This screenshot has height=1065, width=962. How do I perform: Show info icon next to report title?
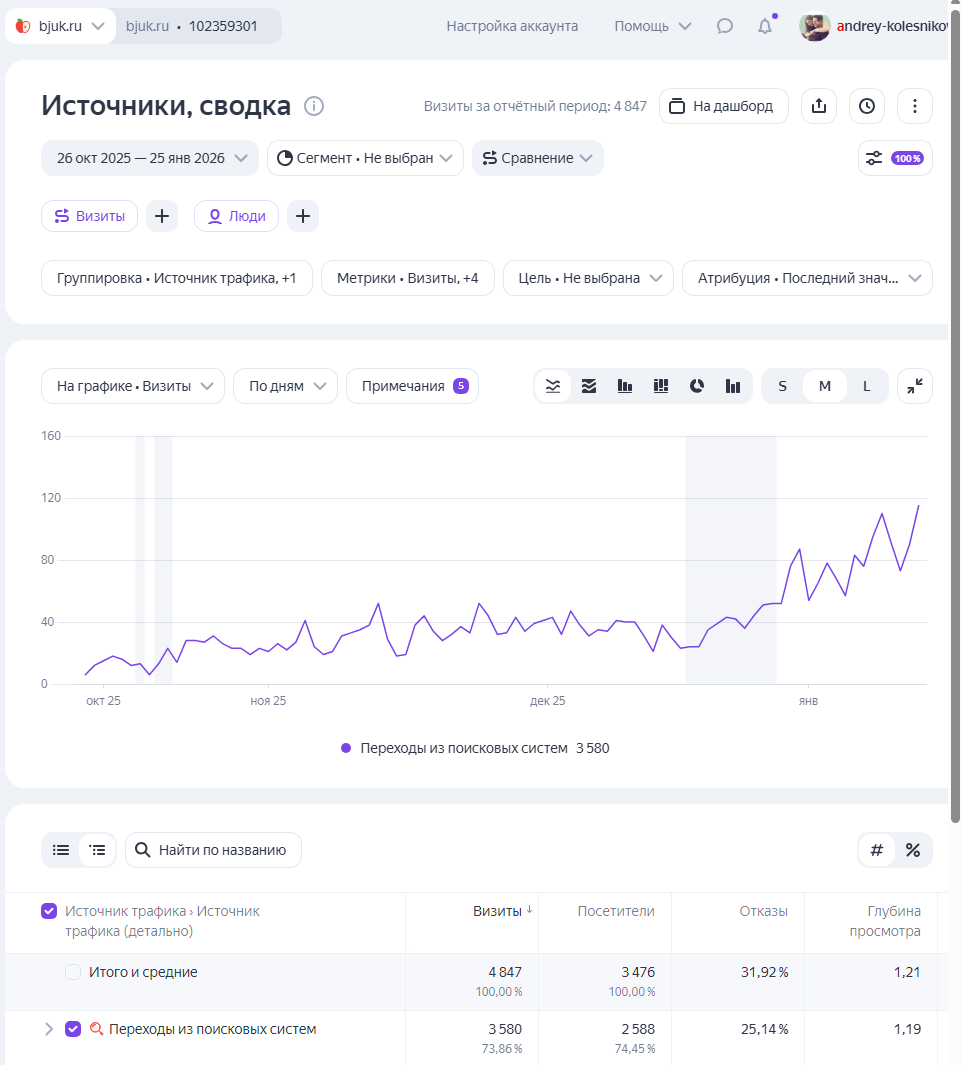tap(313, 106)
